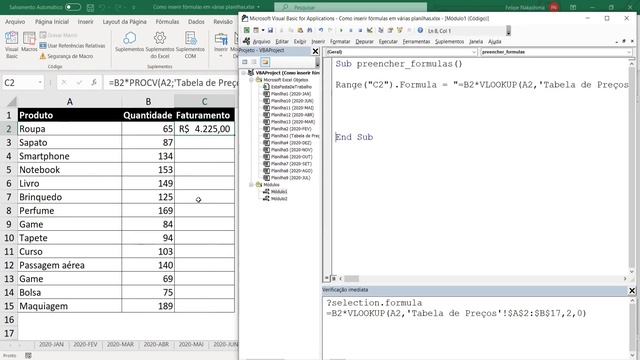Open the Name Box dropdown arrow
The width and height of the screenshot is (640, 360).
pyautogui.click(x=40, y=82)
